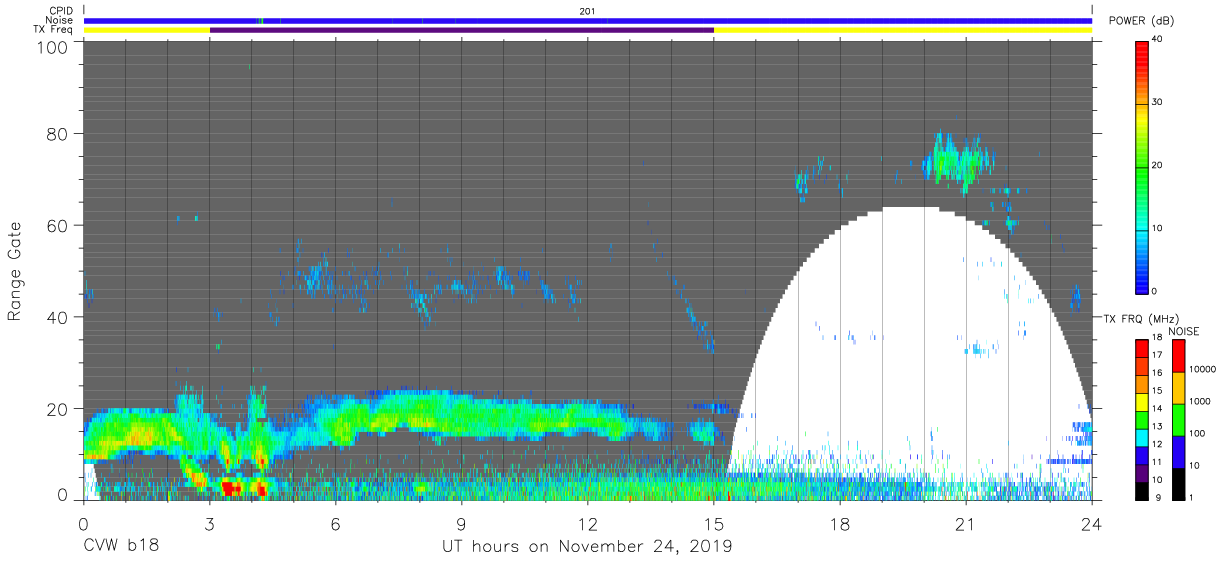Click the Range Gate axis title
This screenshot has height=567, width=1228.
[15, 271]
